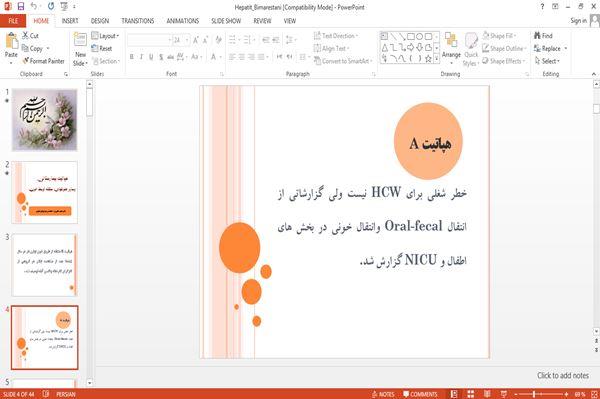Click the Reset slide button
This screenshot has height=399, width=600.
(x=102, y=49)
